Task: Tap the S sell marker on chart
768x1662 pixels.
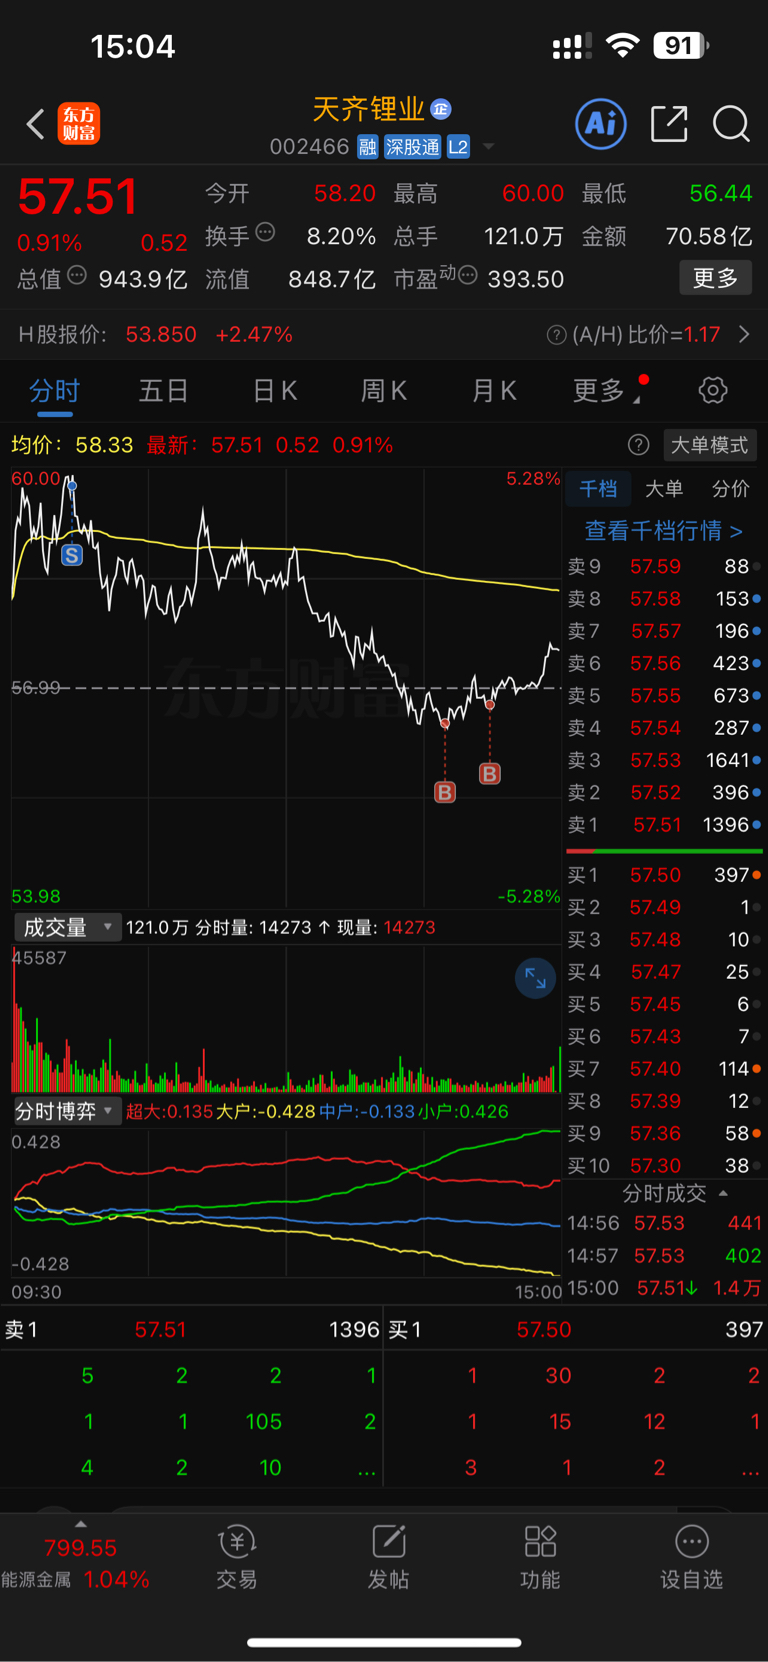Action: pos(72,555)
